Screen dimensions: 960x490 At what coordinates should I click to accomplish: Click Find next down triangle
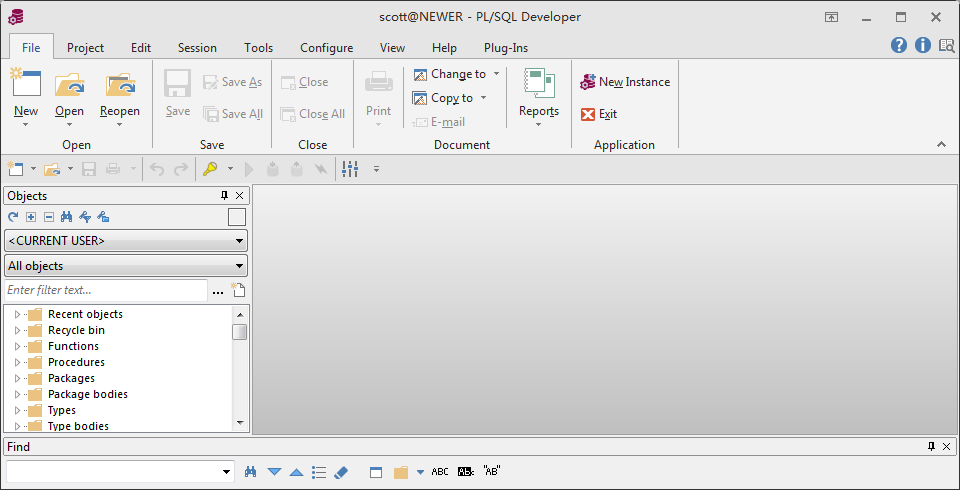point(274,472)
